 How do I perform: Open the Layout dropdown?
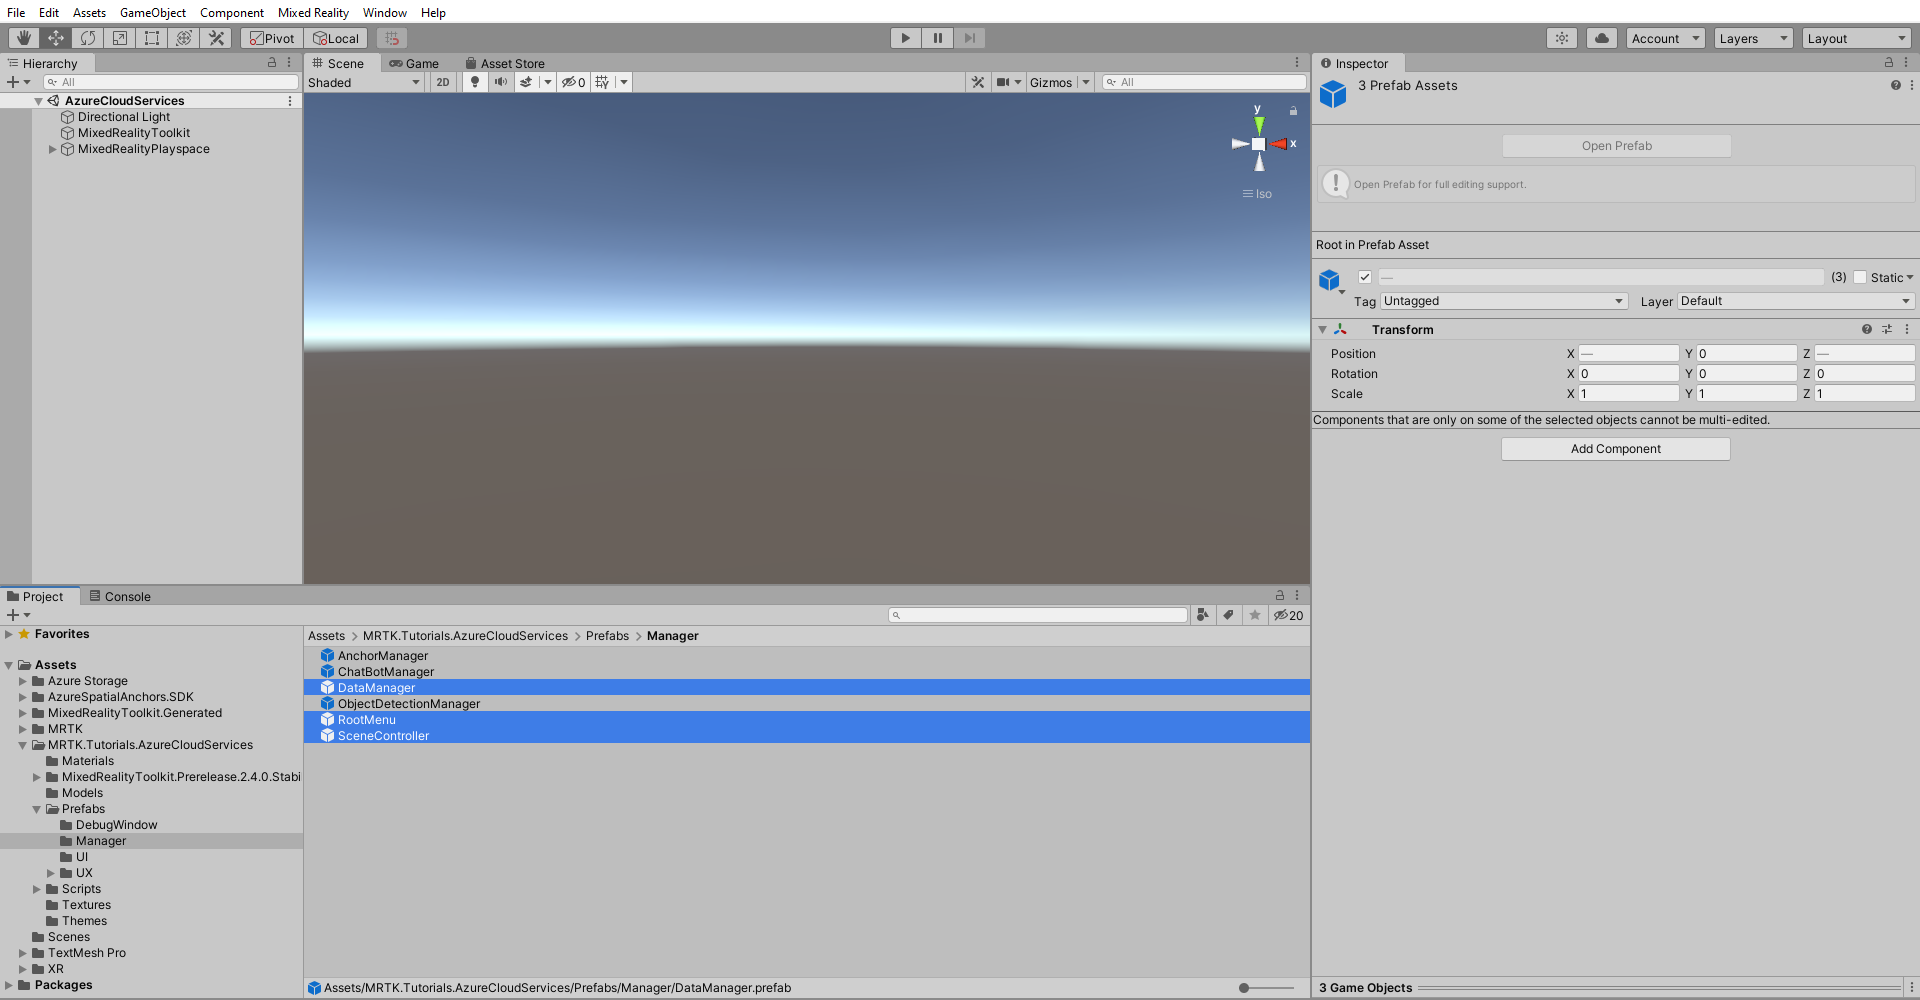coord(1856,38)
